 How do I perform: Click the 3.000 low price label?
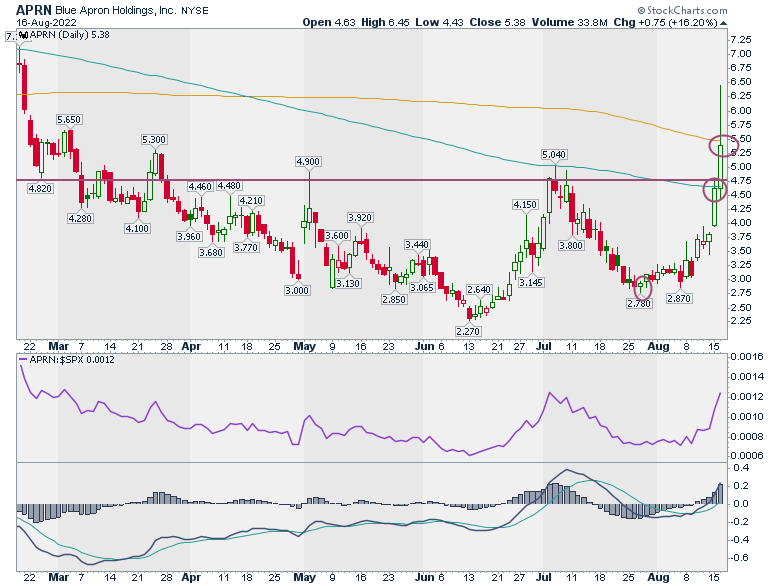point(297,291)
